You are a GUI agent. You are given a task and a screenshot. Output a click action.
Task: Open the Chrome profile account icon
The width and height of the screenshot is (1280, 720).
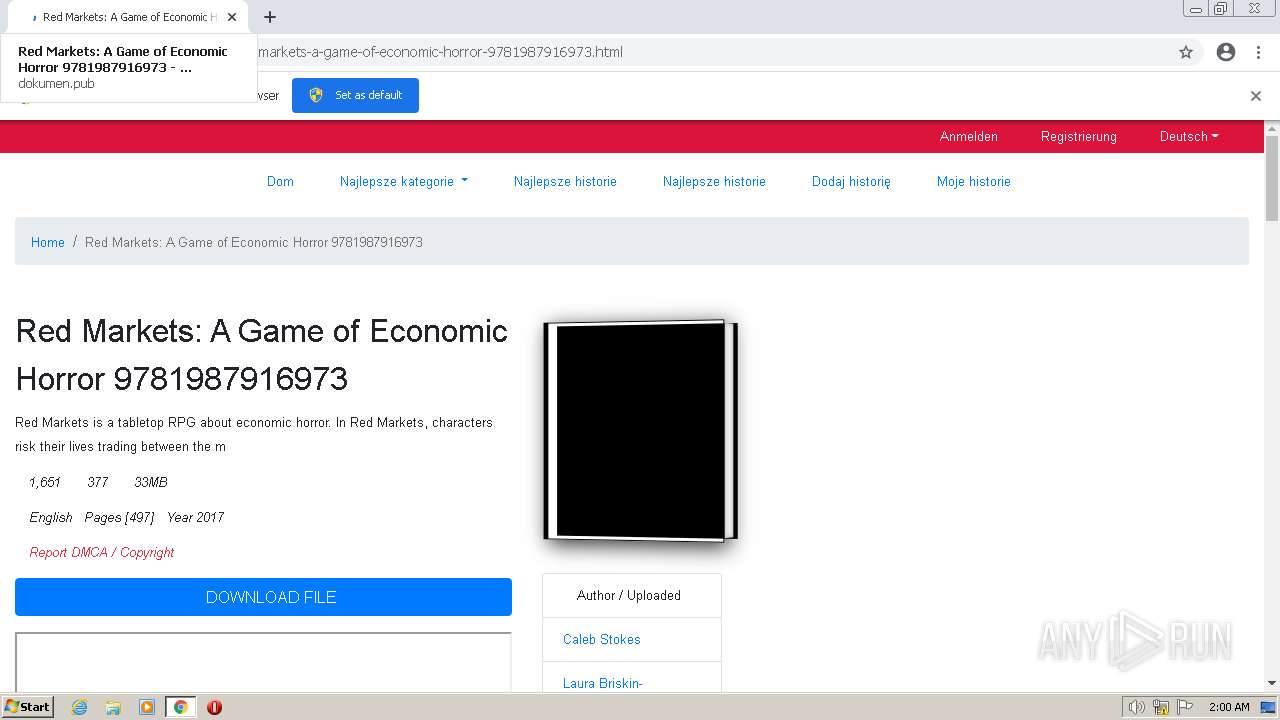point(1226,52)
